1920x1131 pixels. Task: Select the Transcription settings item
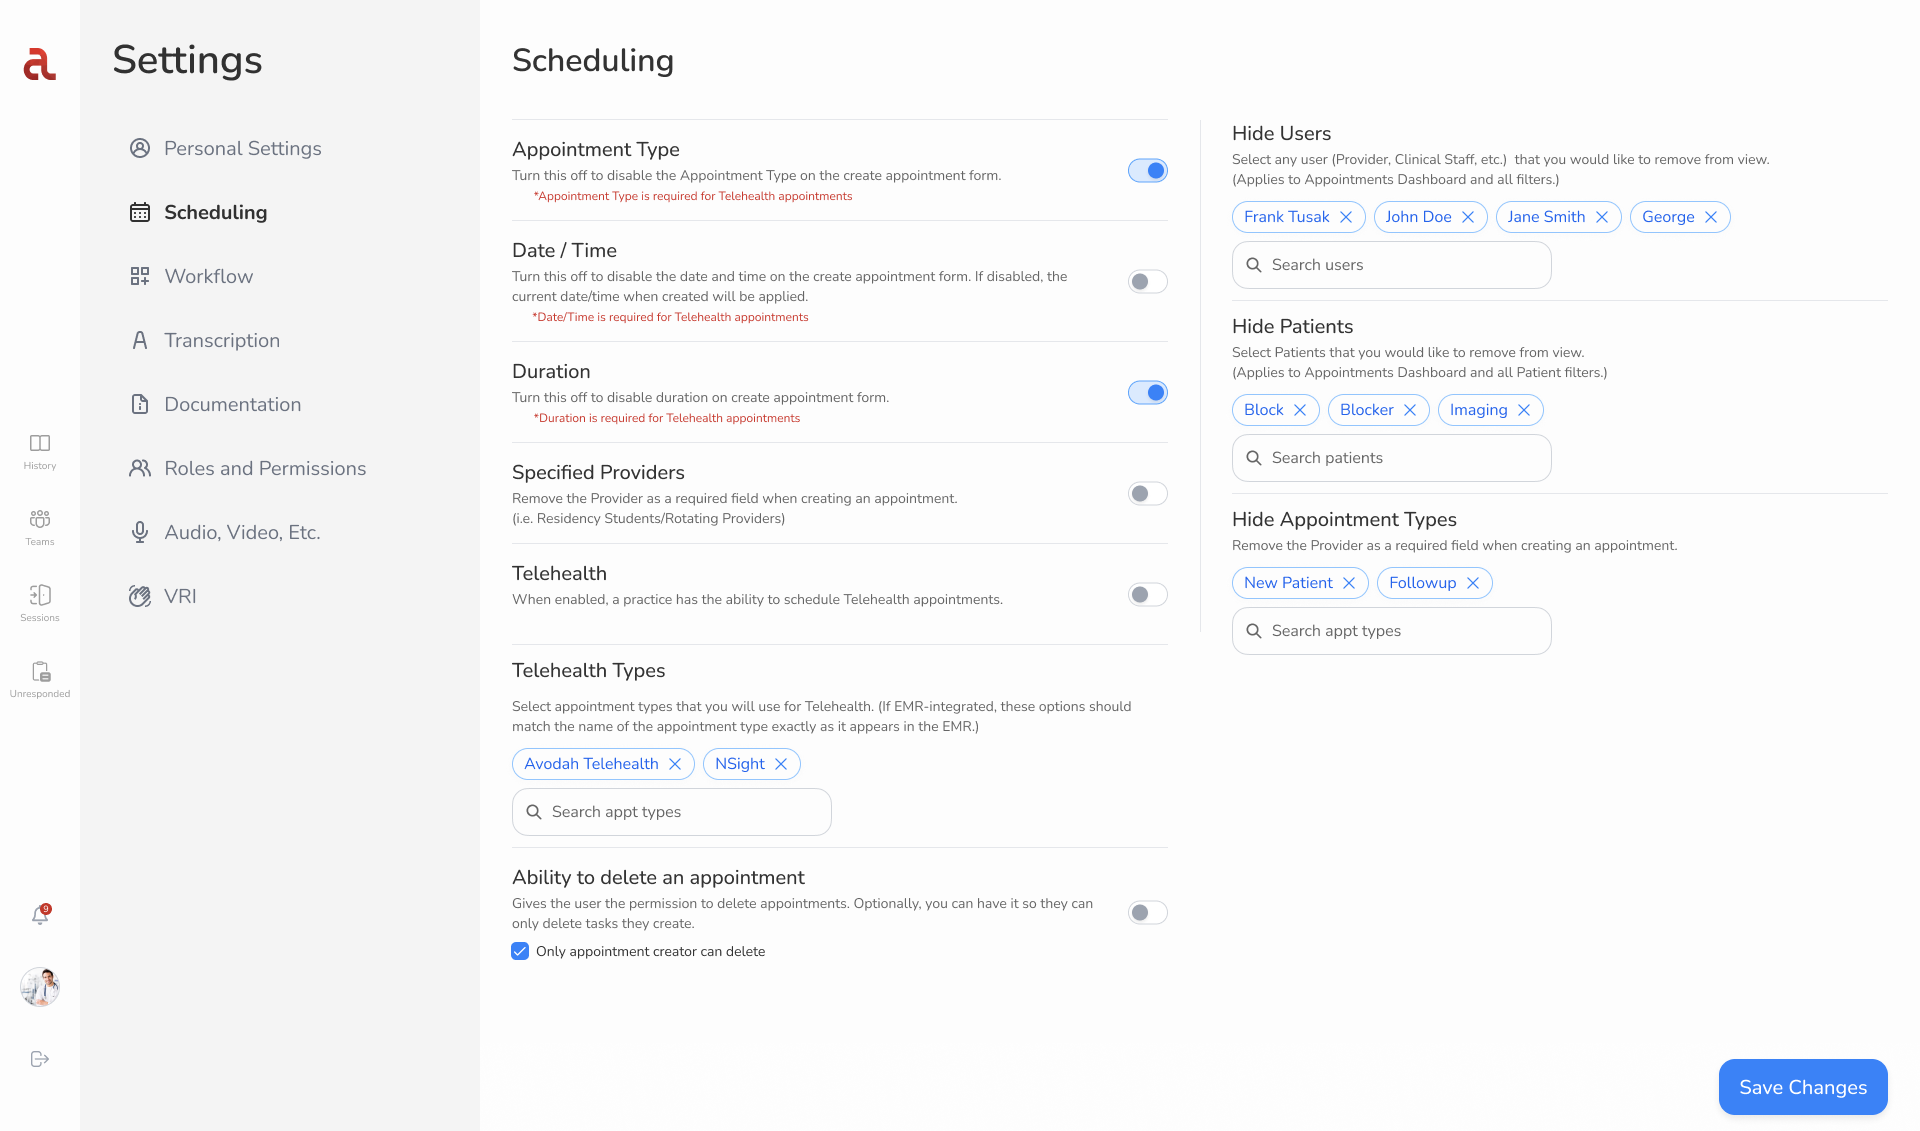(204, 340)
